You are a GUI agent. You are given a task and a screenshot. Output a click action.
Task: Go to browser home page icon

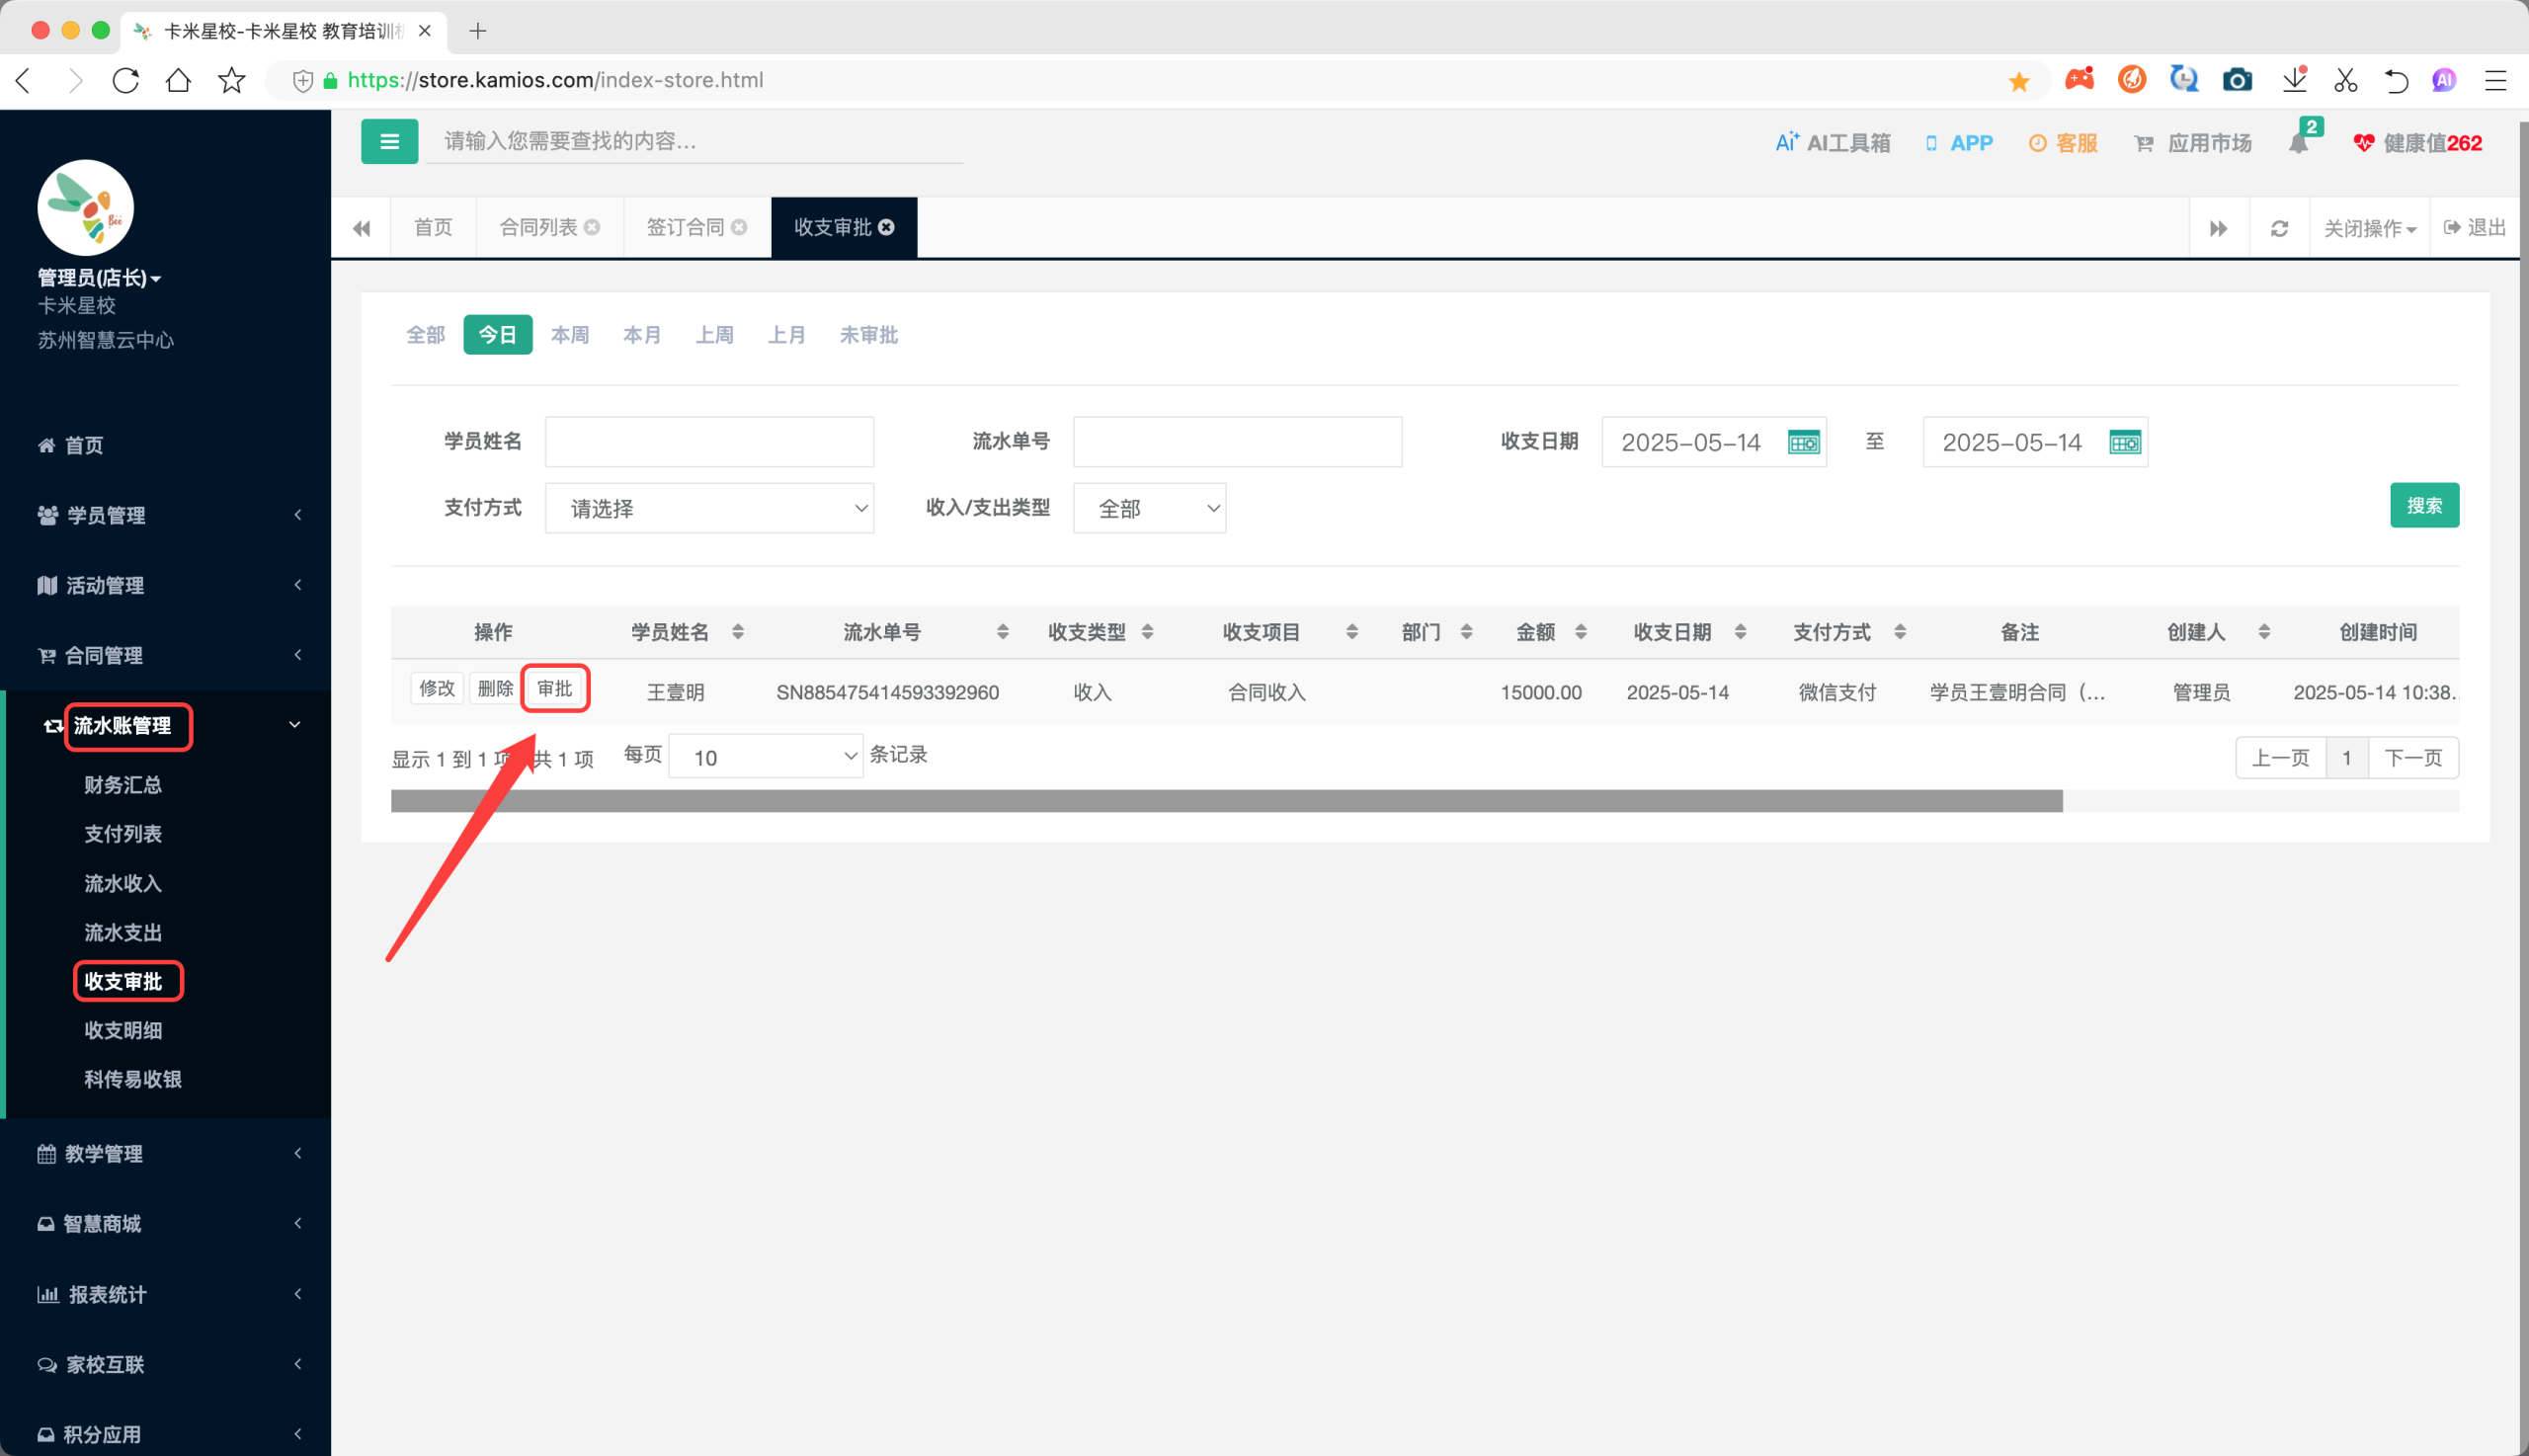178,80
